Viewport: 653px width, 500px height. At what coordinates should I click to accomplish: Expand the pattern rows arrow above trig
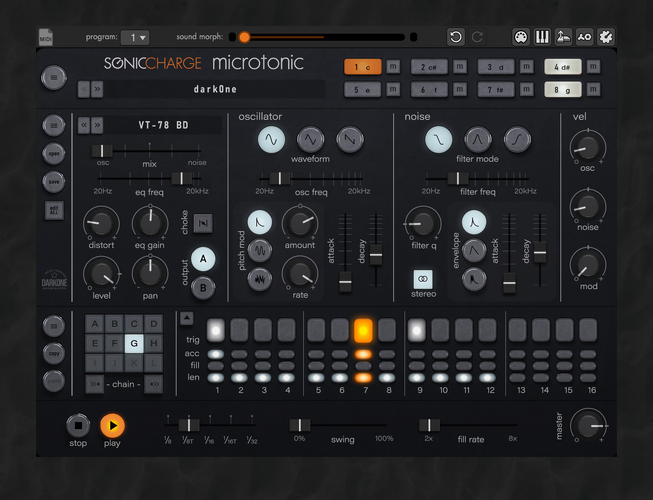pos(187,318)
